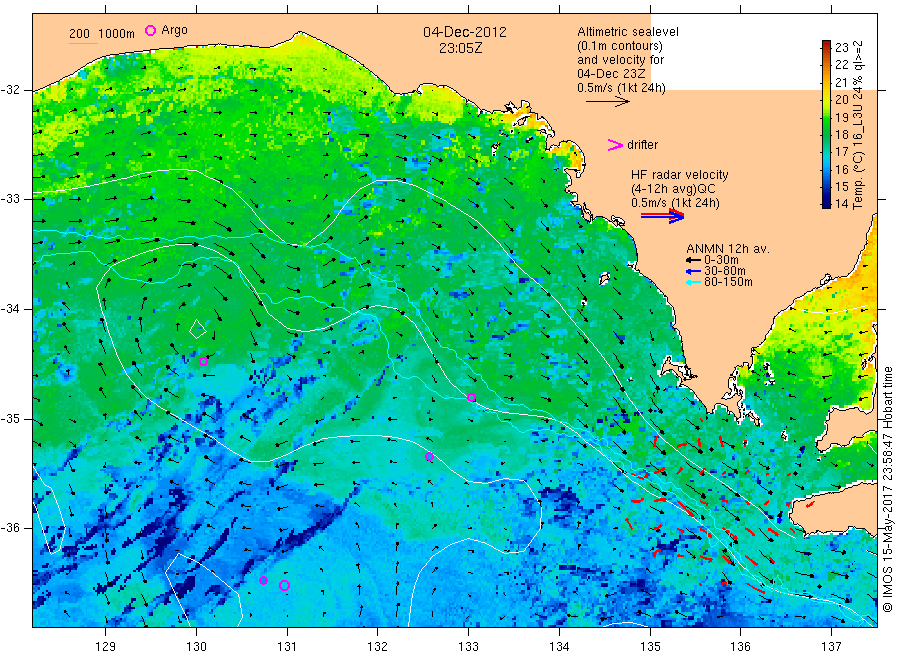Viewport: 900px width, 660px height.
Task: Click the drifter label
Action: (x=642, y=145)
